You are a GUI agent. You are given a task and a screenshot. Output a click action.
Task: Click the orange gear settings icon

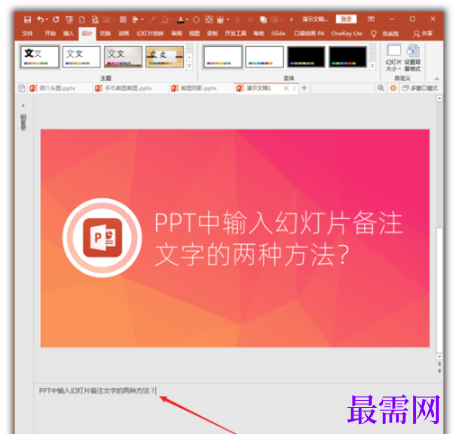tap(393, 88)
